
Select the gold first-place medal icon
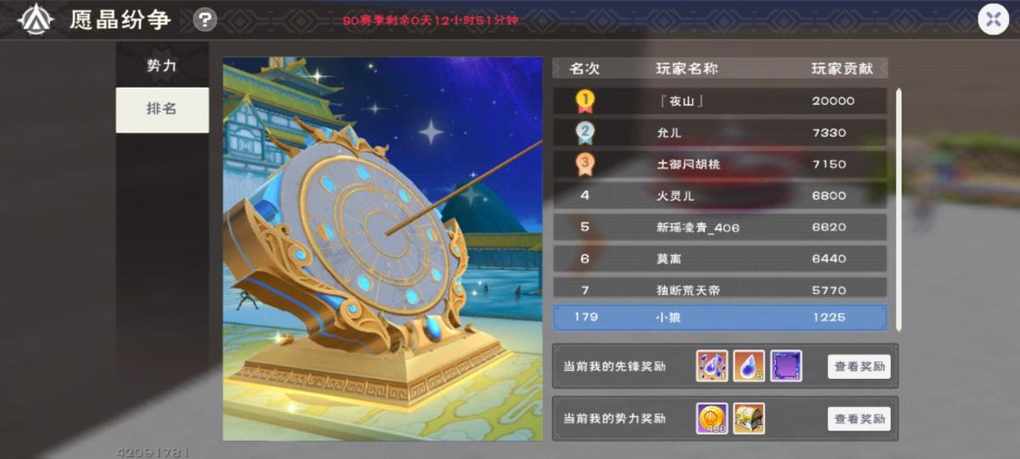[585, 101]
